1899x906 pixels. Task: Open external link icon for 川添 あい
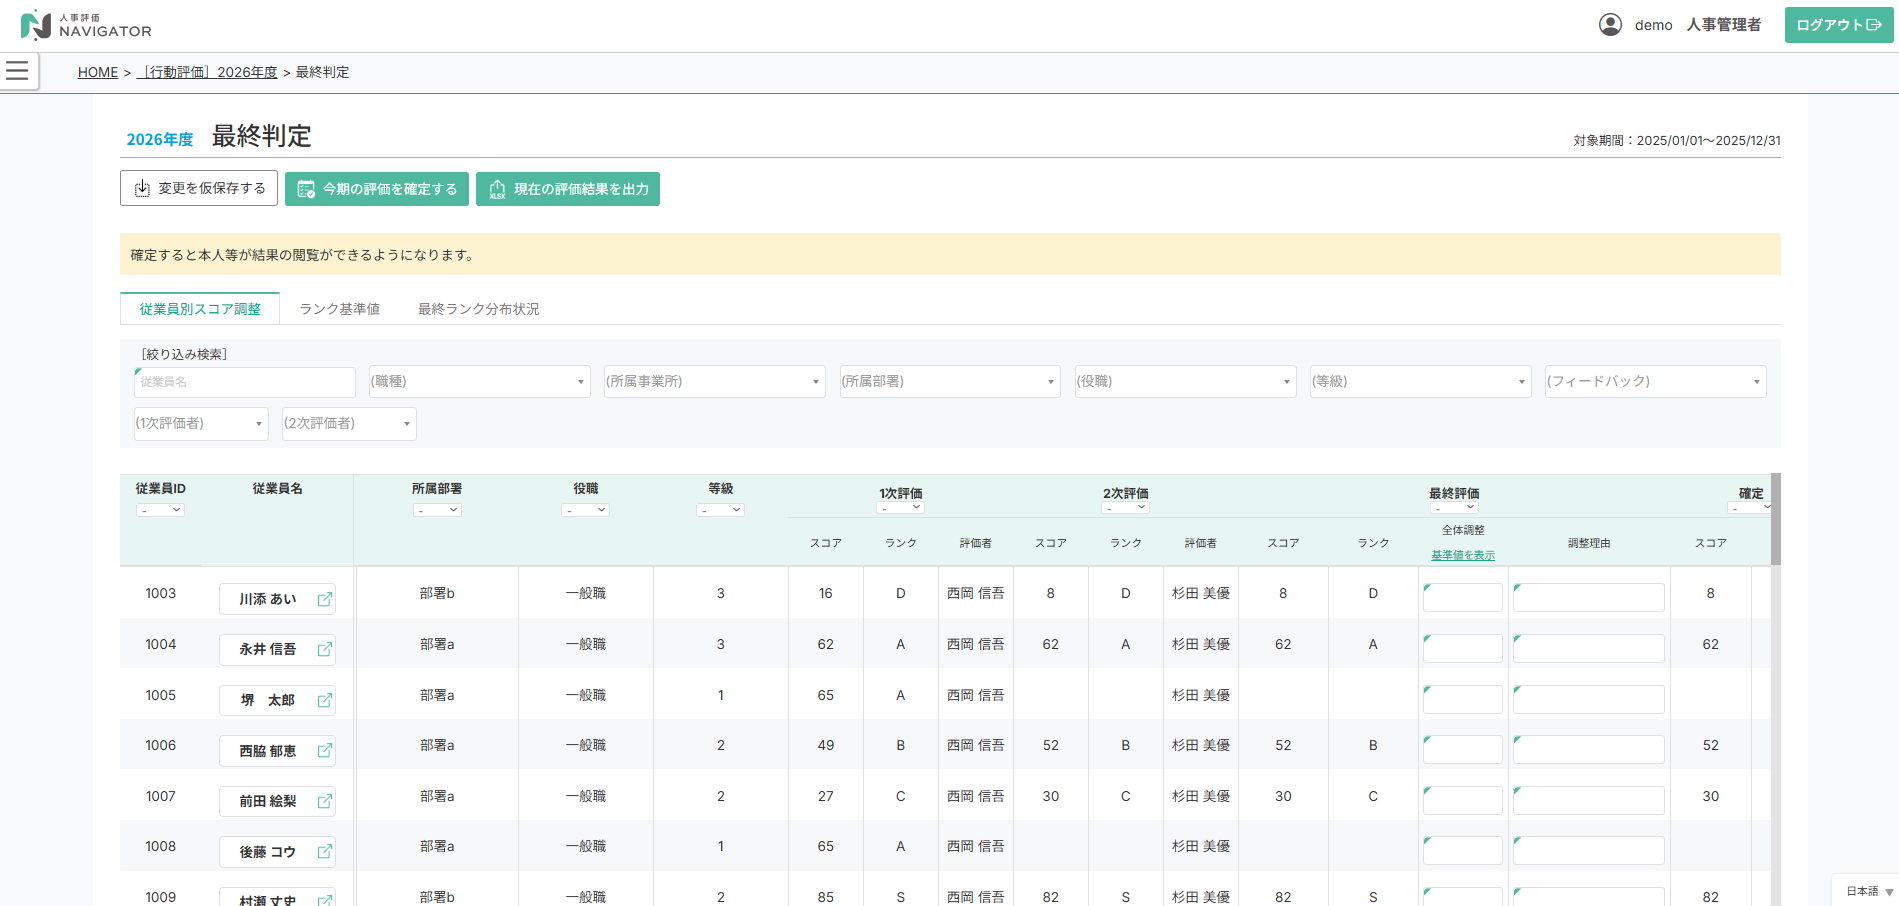pos(324,599)
